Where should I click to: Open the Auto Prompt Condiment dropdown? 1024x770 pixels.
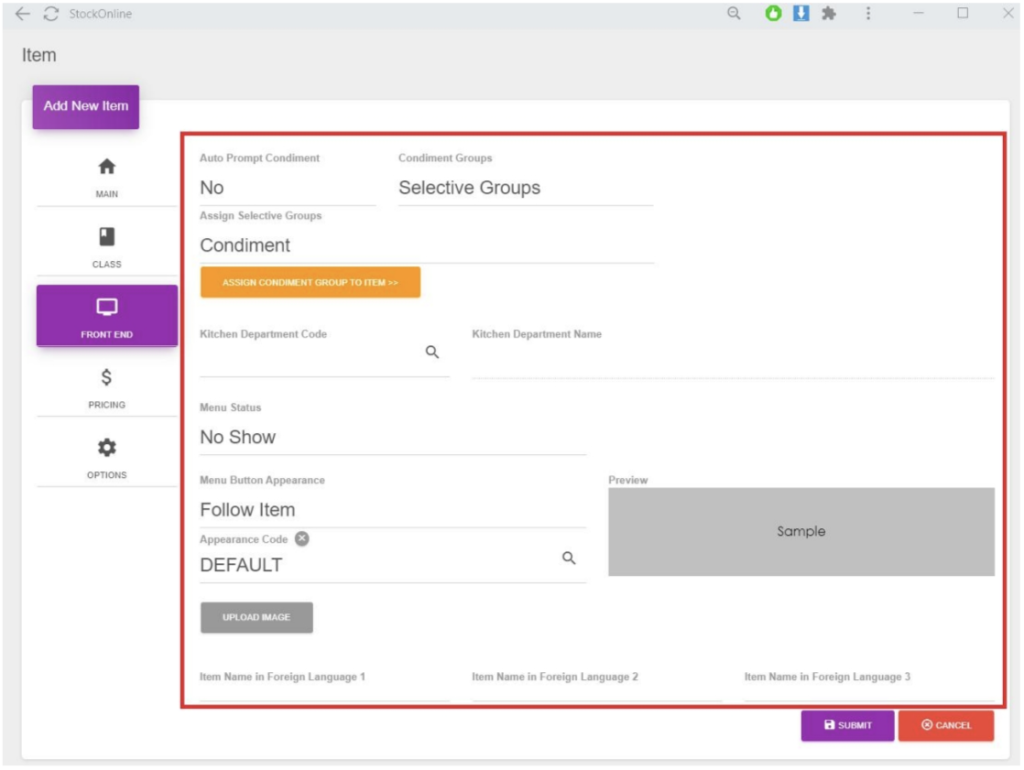[287, 188]
